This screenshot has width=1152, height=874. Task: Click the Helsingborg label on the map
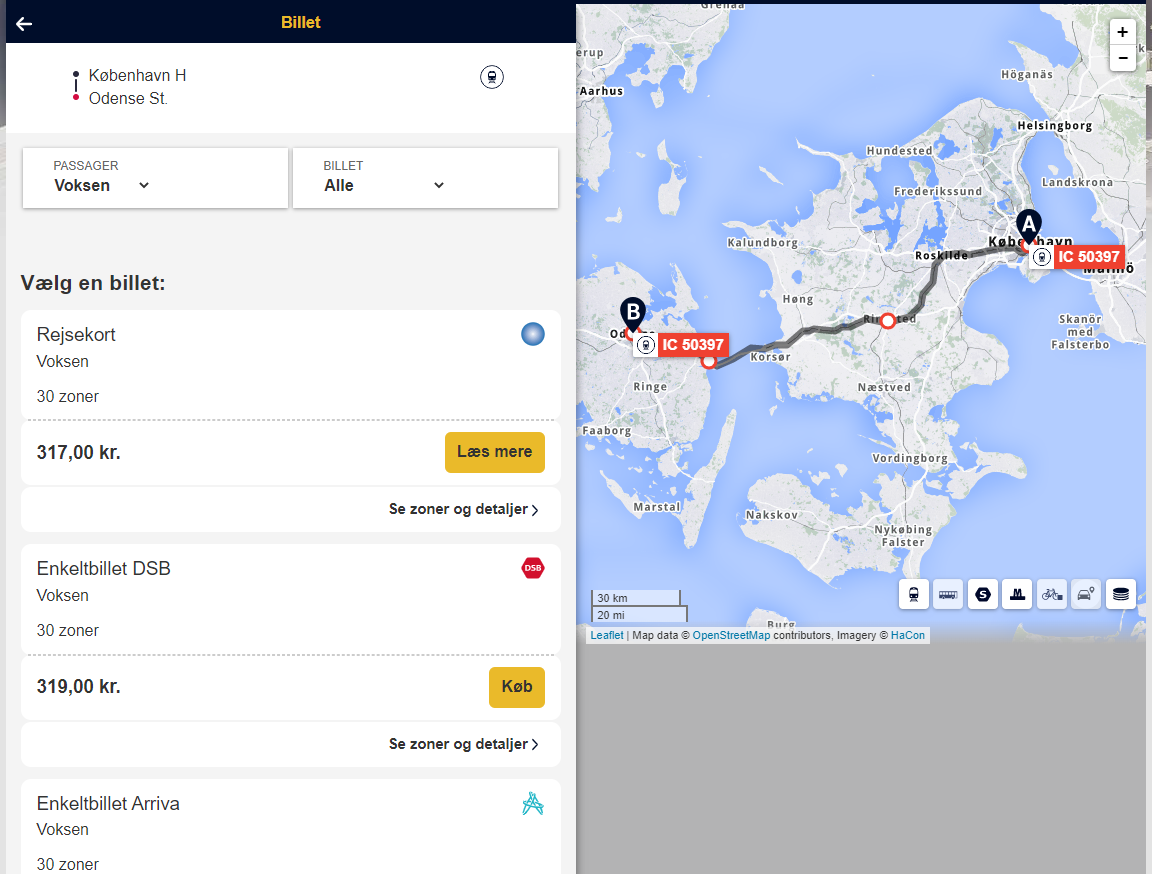(1054, 126)
